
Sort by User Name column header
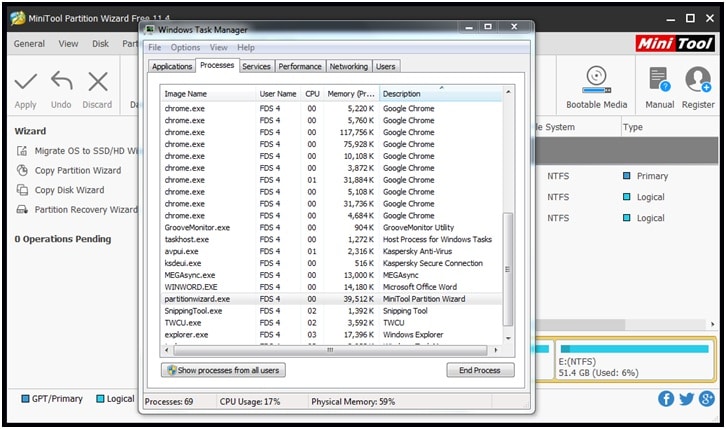point(278,93)
